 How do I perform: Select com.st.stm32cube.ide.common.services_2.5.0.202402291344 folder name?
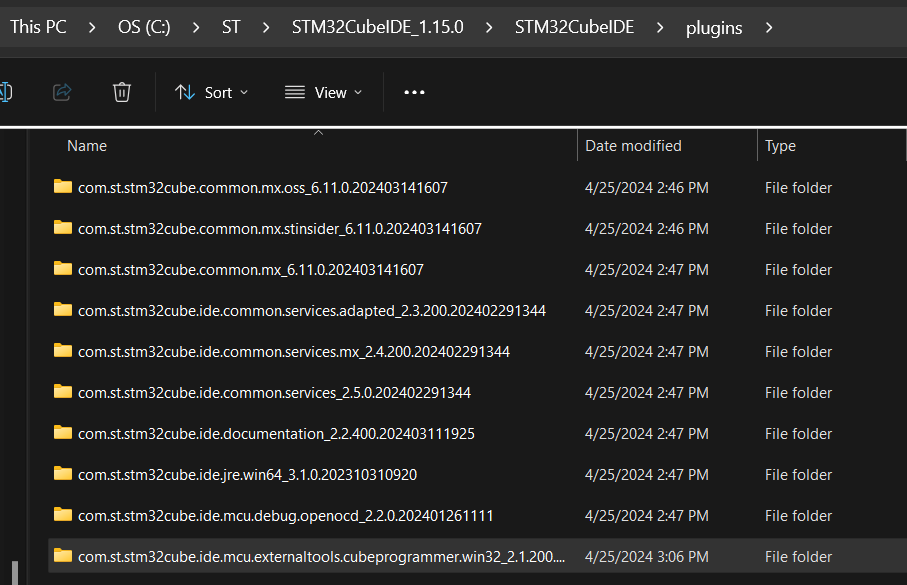[274, 393]
